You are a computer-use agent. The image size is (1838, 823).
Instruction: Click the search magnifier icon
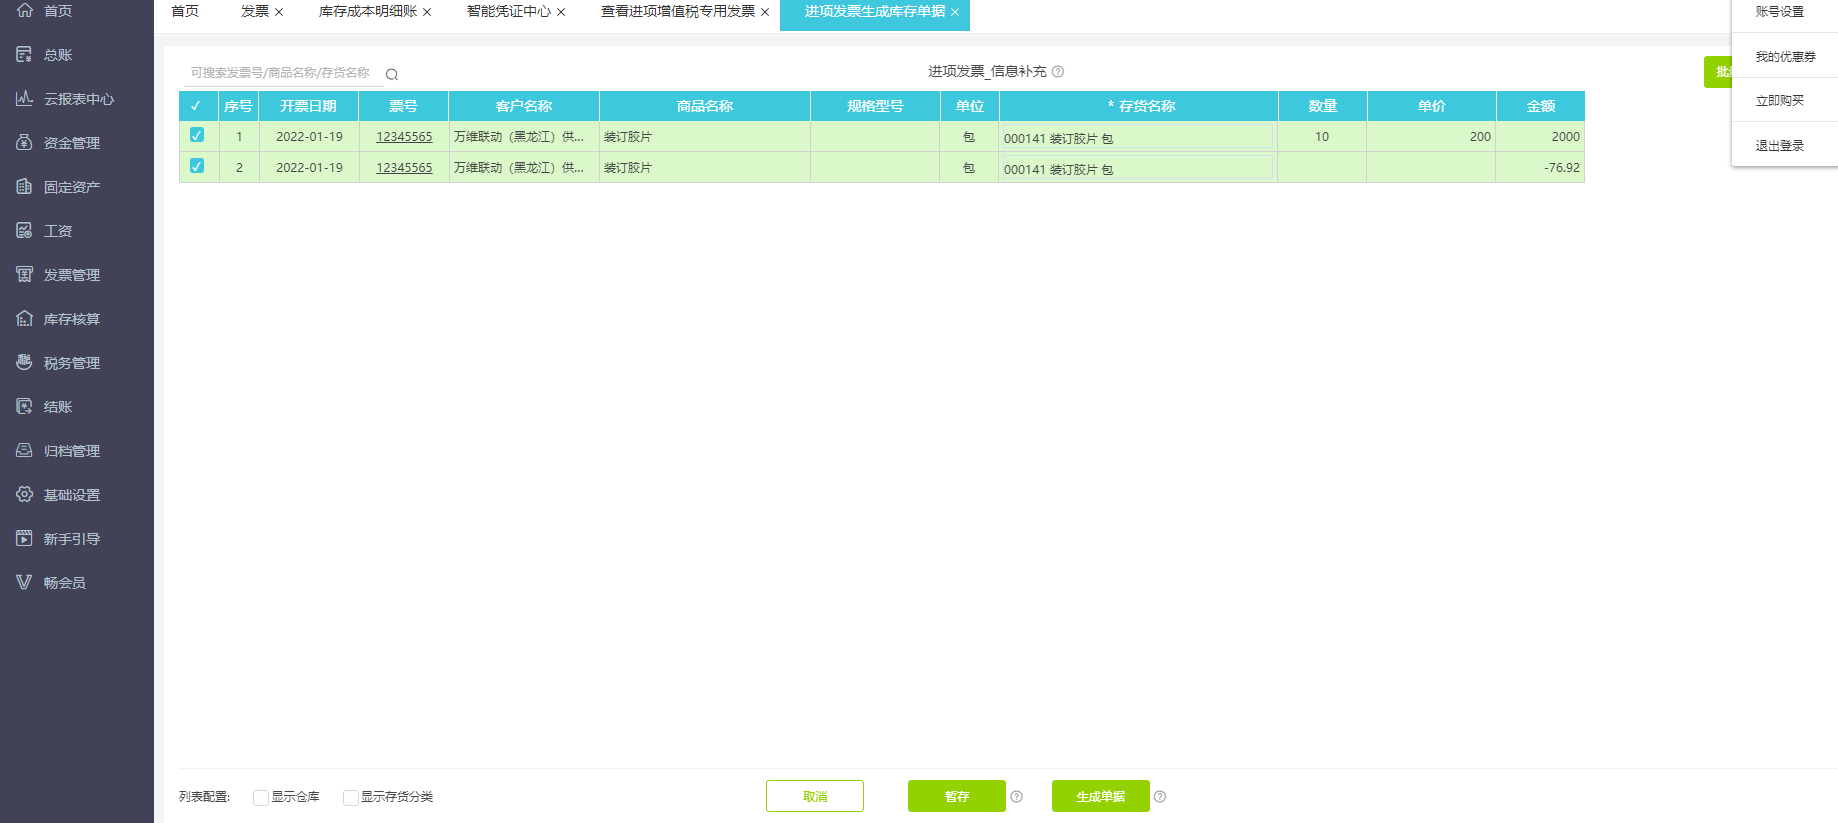pyautogui.click(x=392, y=74)
